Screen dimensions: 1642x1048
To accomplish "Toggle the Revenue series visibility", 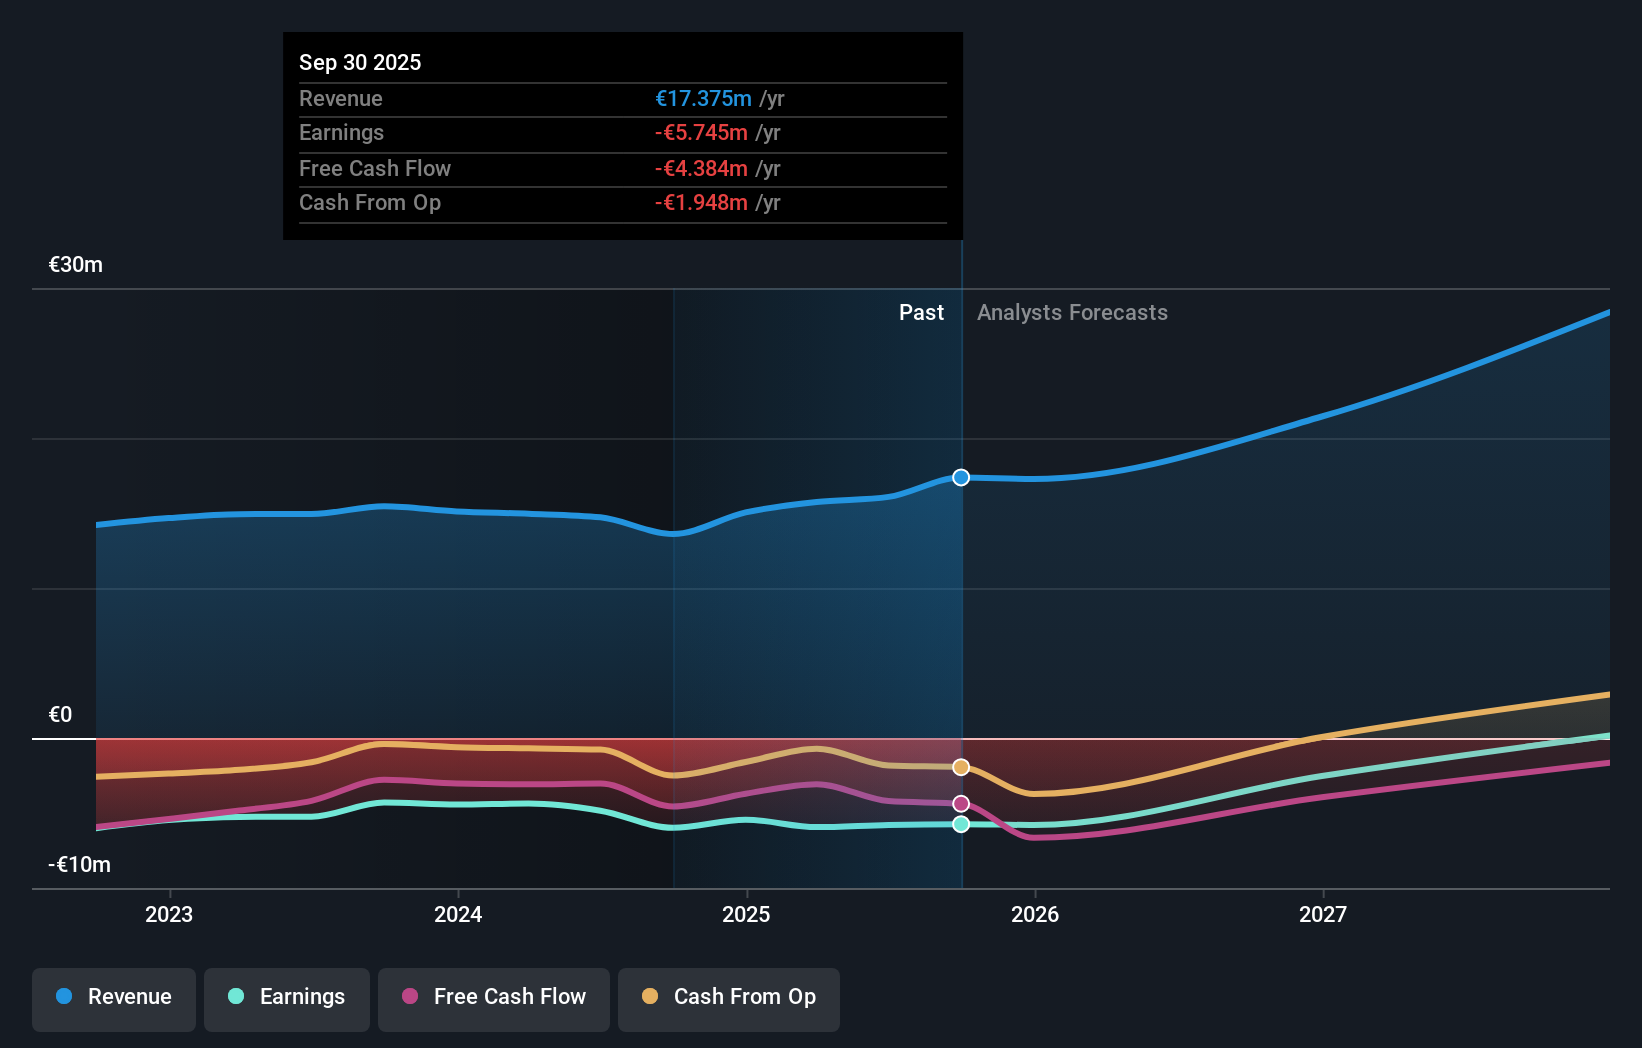I will click(x=113, y=997).
